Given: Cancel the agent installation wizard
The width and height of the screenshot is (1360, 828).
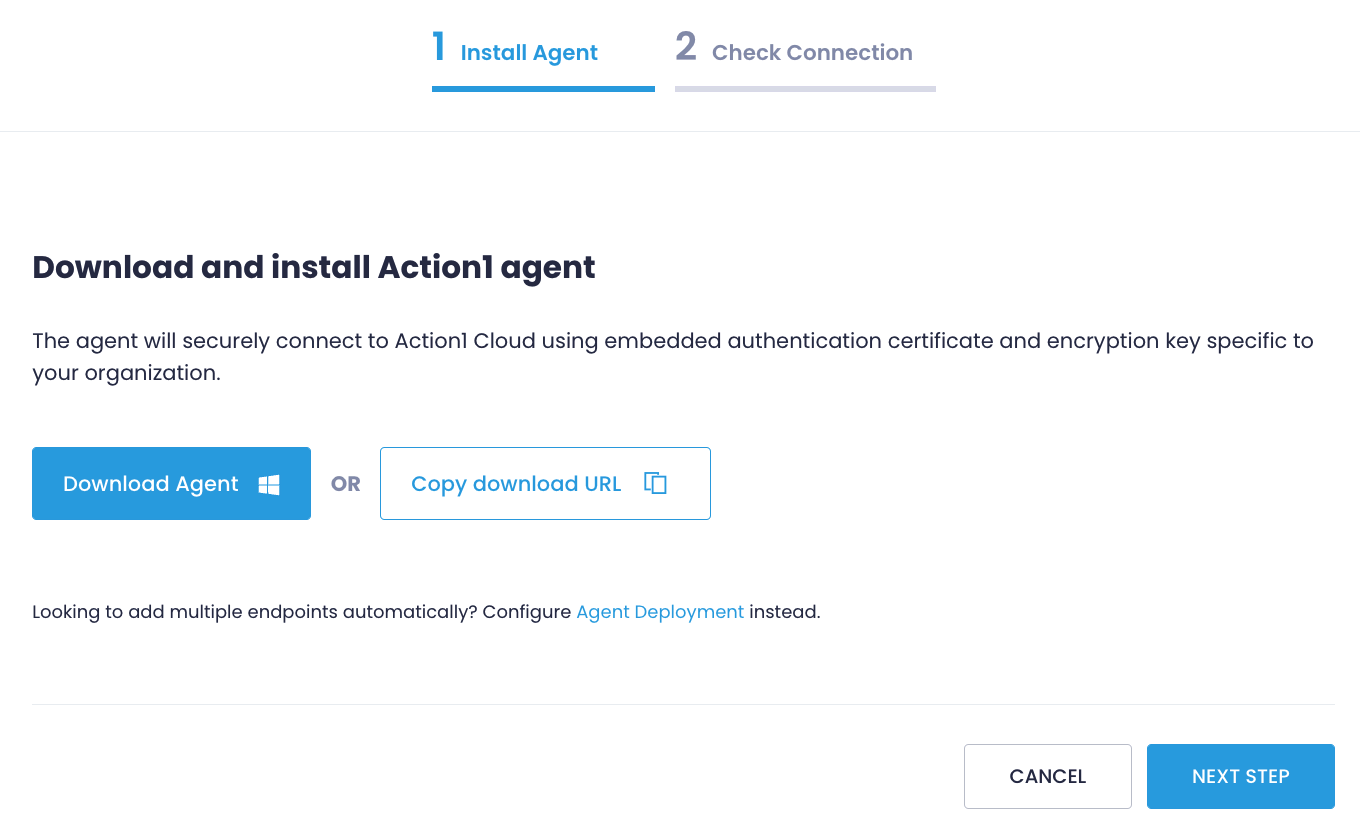Looking at the screenshot, I should pos(1048,776).
